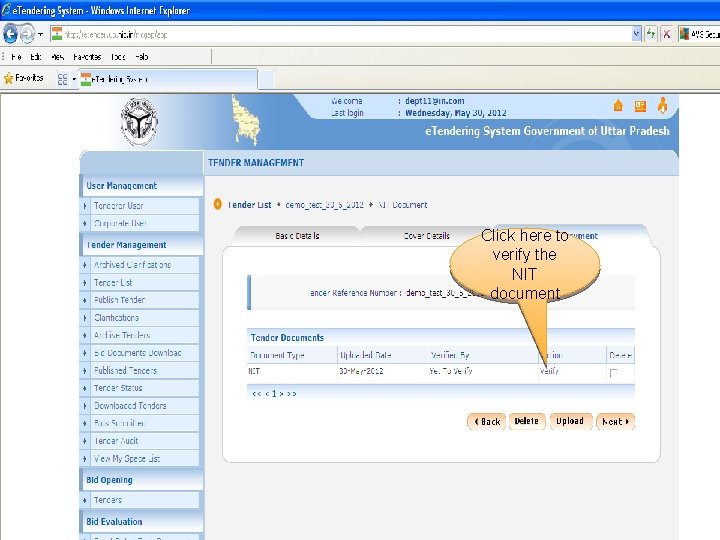Open the Edit menu
Viewport: 720px width, 540px height.
(36, 57)
